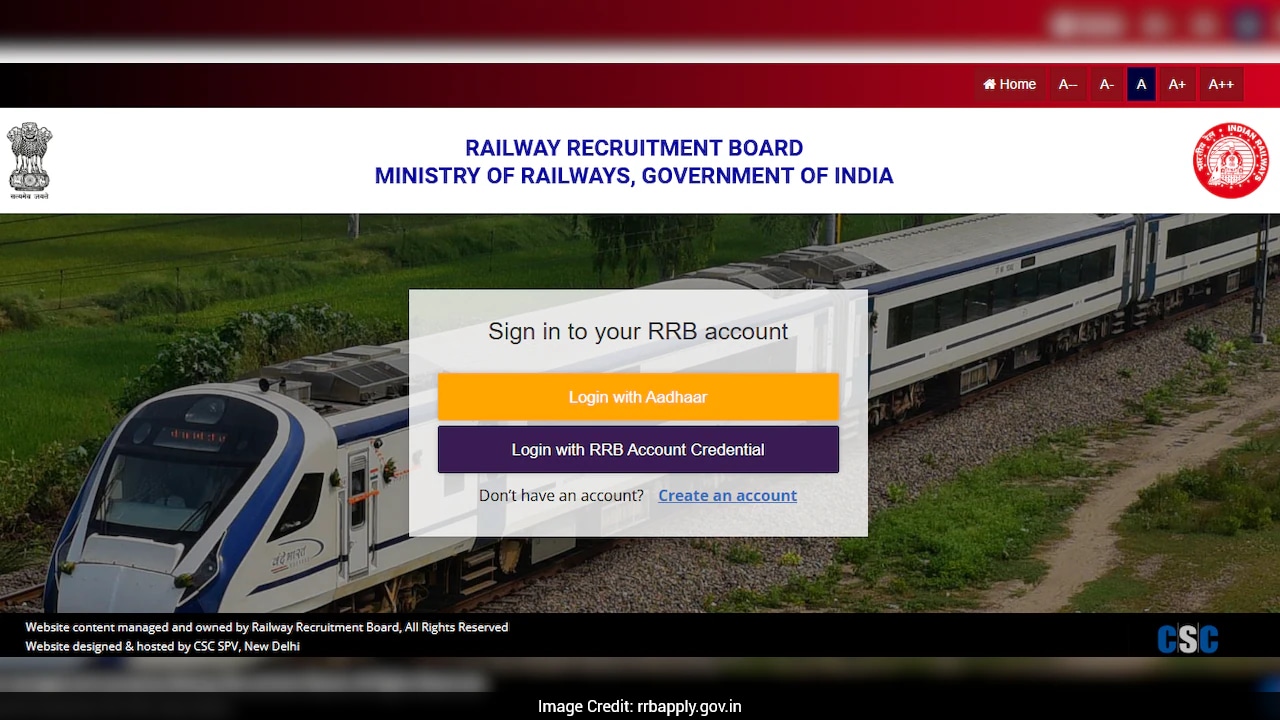Click the CSC logo in footer
Screen dimensions: 1280x720
pos(1188,638)
